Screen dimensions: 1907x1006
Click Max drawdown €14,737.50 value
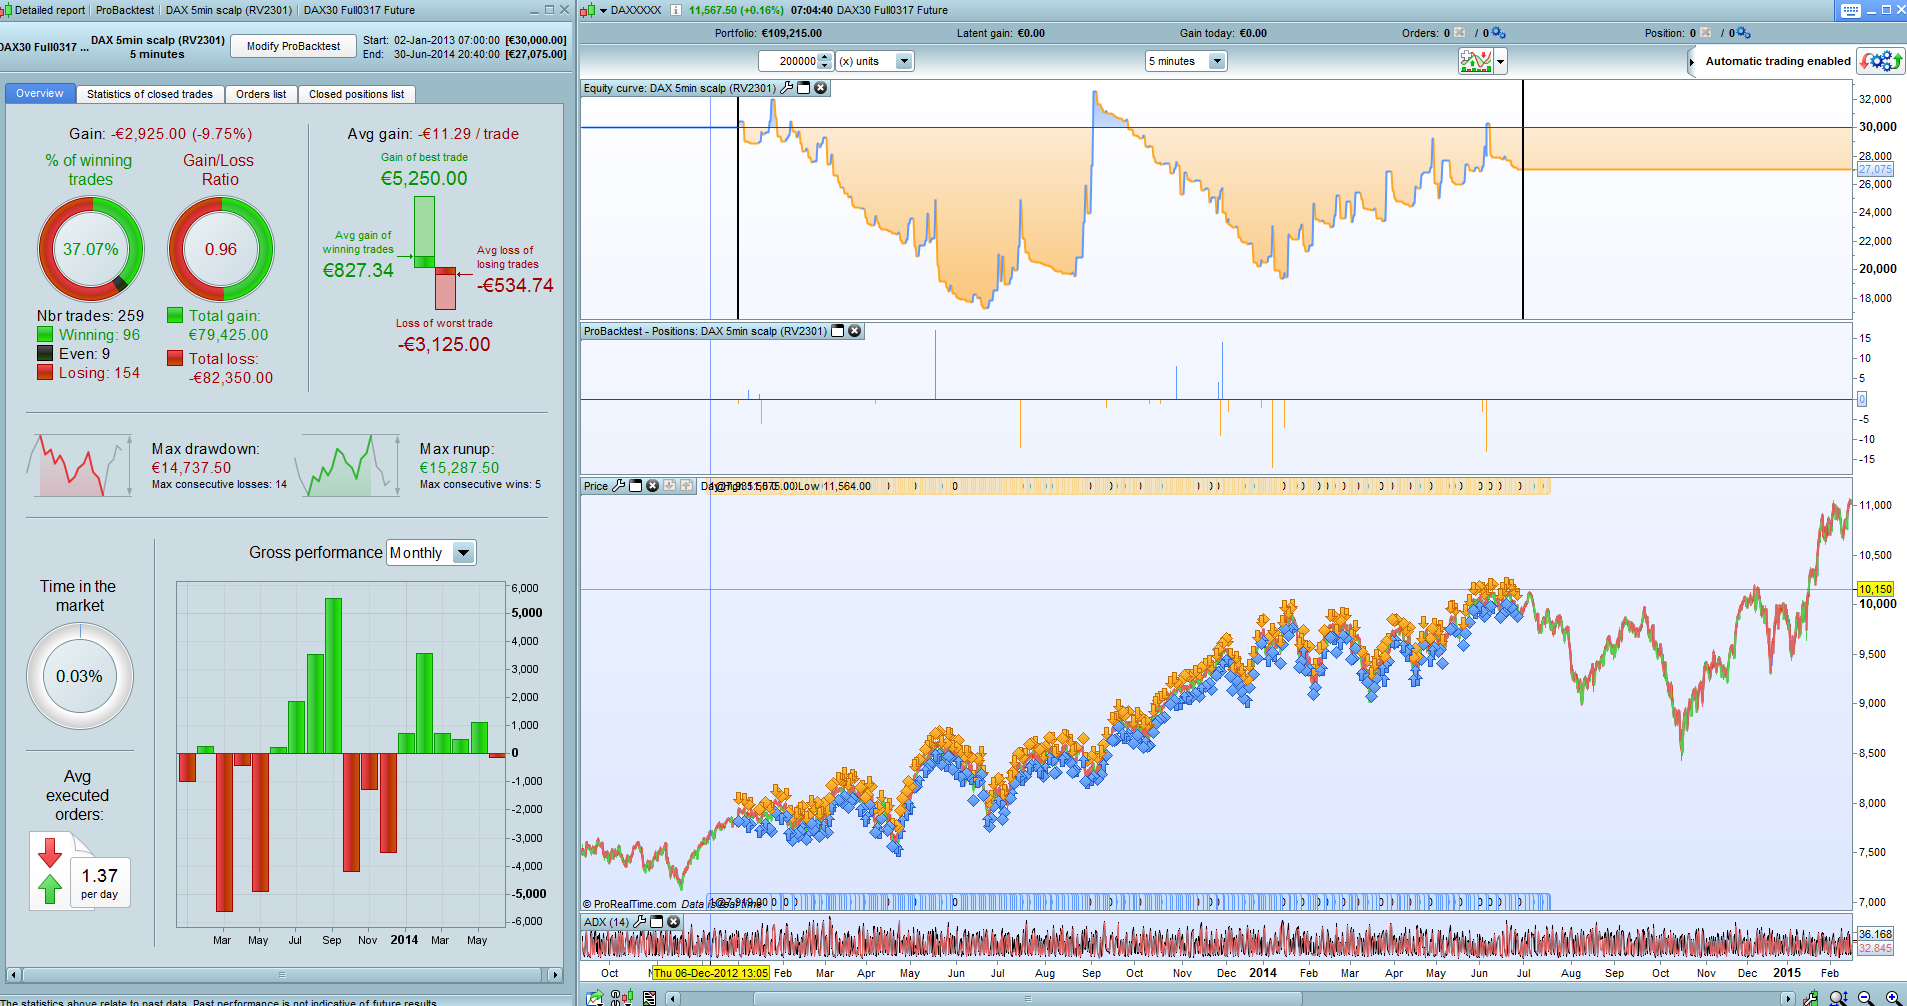tap(191, 468)
